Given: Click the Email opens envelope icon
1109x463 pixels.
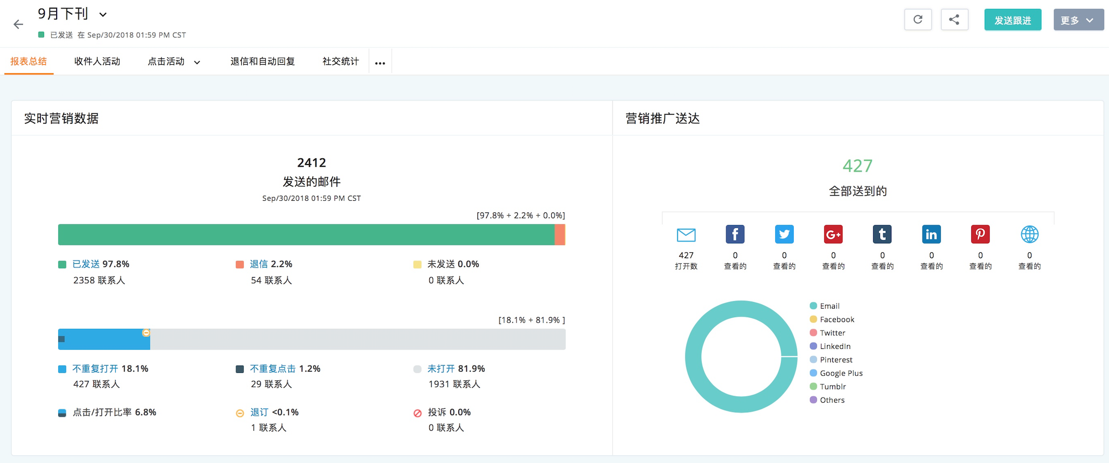Looking at the screenshot, I should click(686, 235).
